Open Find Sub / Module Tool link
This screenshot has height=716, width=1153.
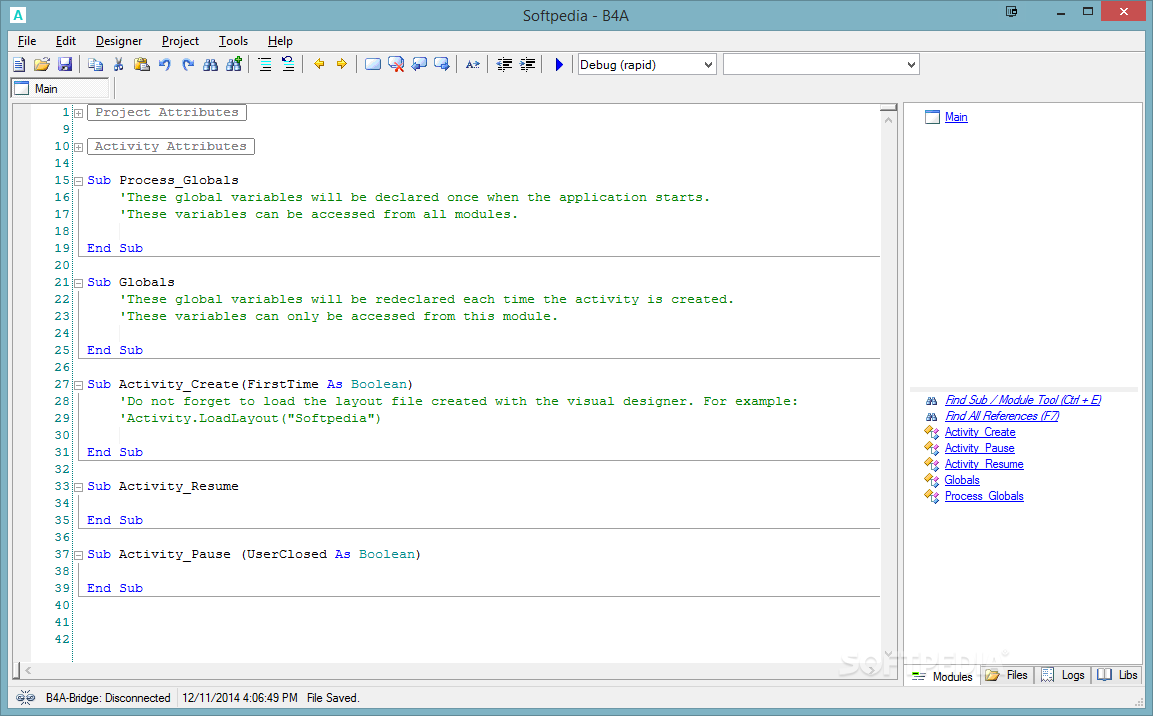pos(1023,400)
